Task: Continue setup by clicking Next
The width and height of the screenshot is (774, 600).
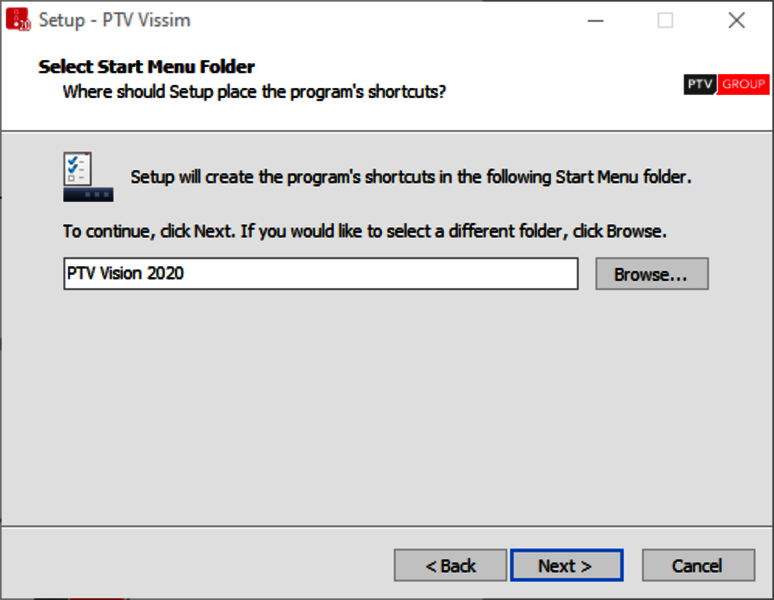Action: [x=566, y=565]
